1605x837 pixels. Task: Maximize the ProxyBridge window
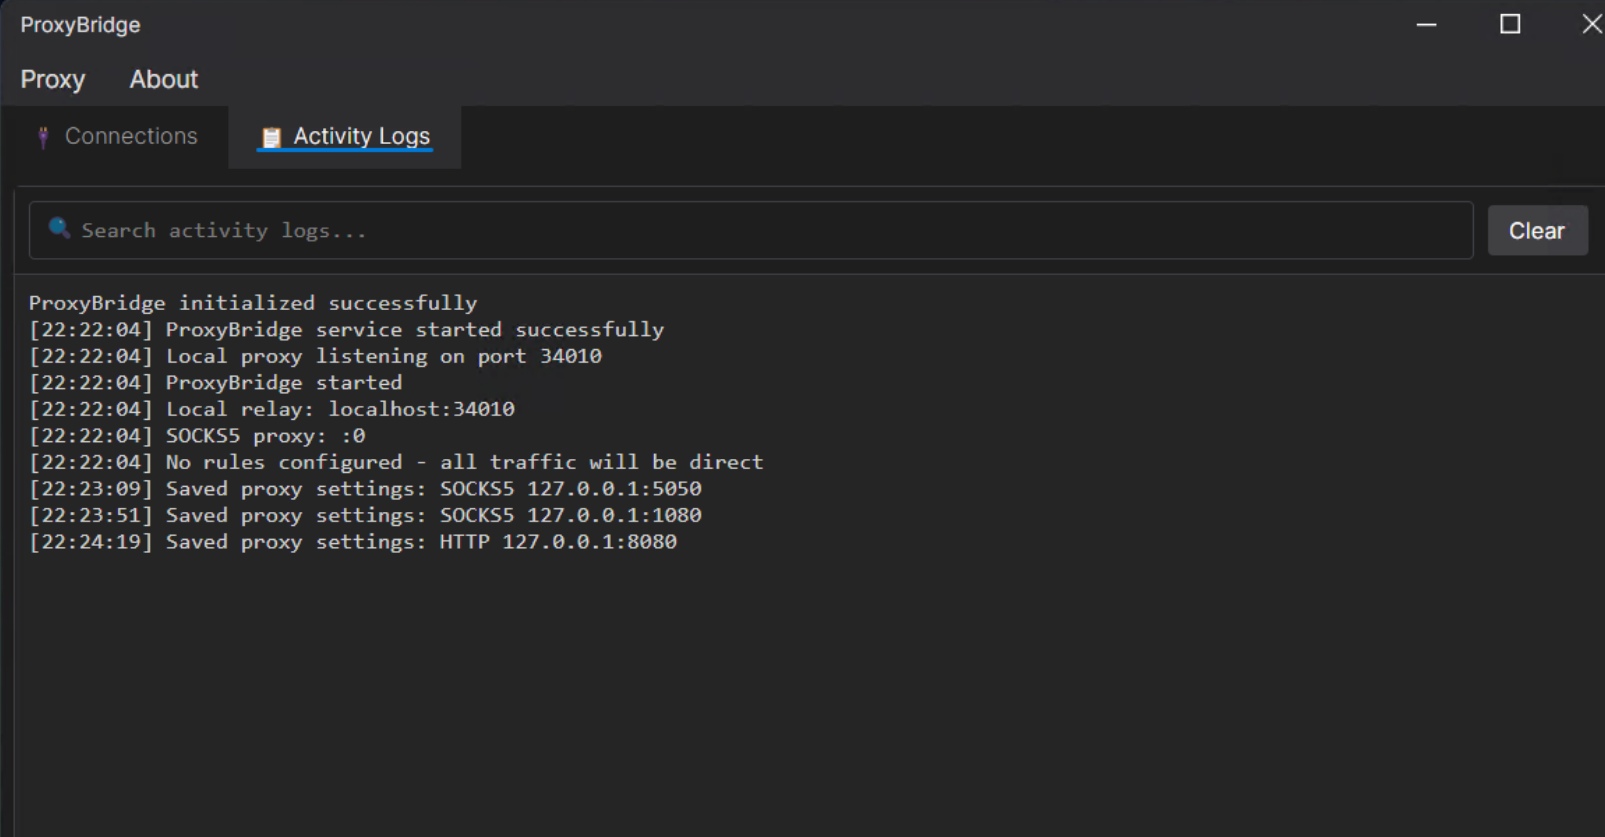click(1510, 24)
